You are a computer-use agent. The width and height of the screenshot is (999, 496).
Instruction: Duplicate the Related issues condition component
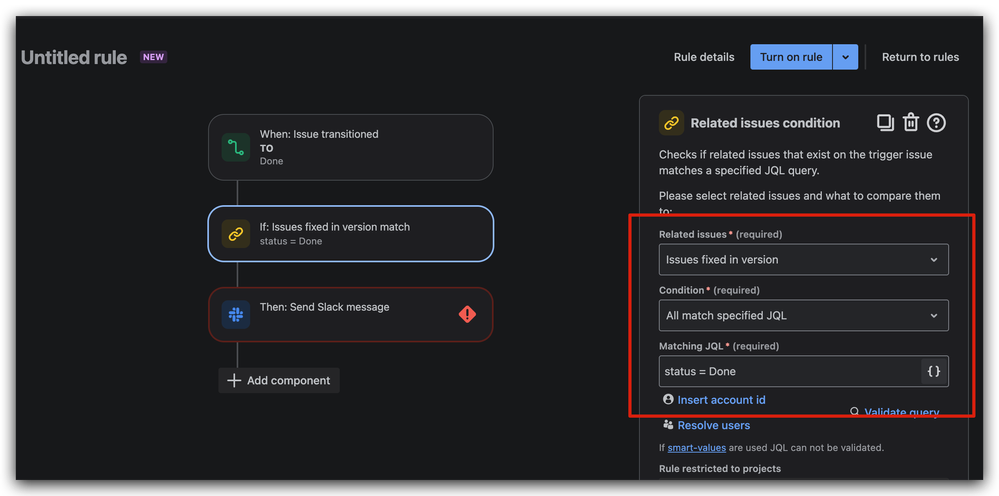tap(886, 122)
